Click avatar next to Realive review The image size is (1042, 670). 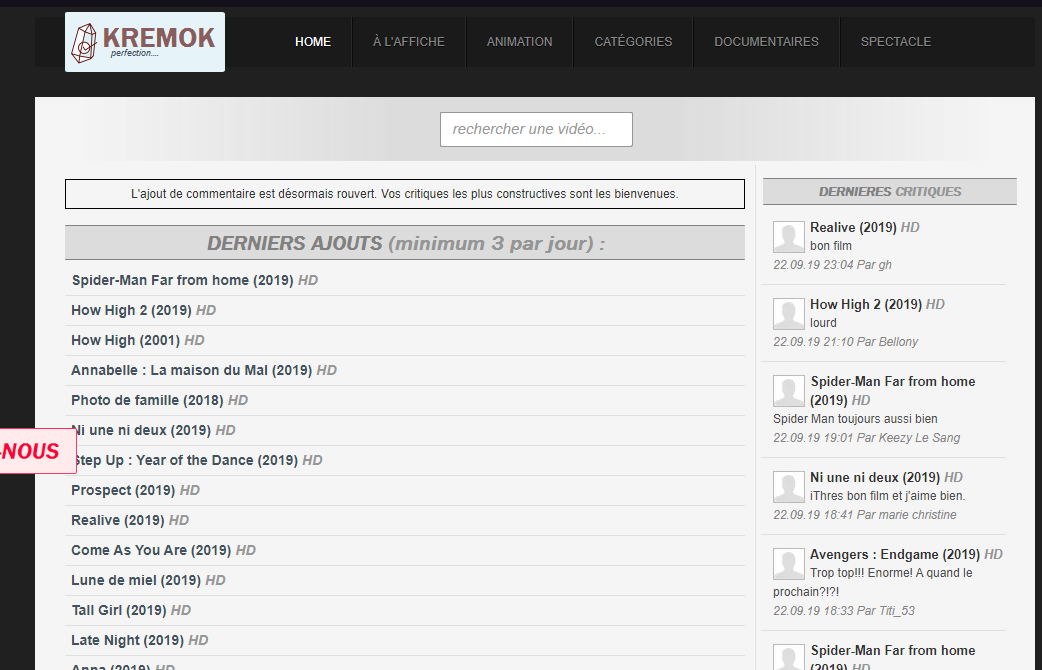pos(789,237)
